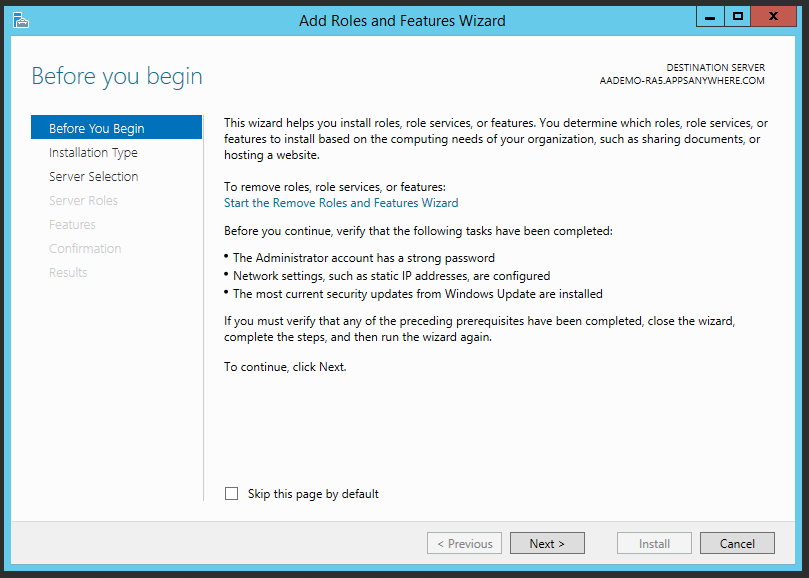Enable Skip this page by default

click(232, 494)
